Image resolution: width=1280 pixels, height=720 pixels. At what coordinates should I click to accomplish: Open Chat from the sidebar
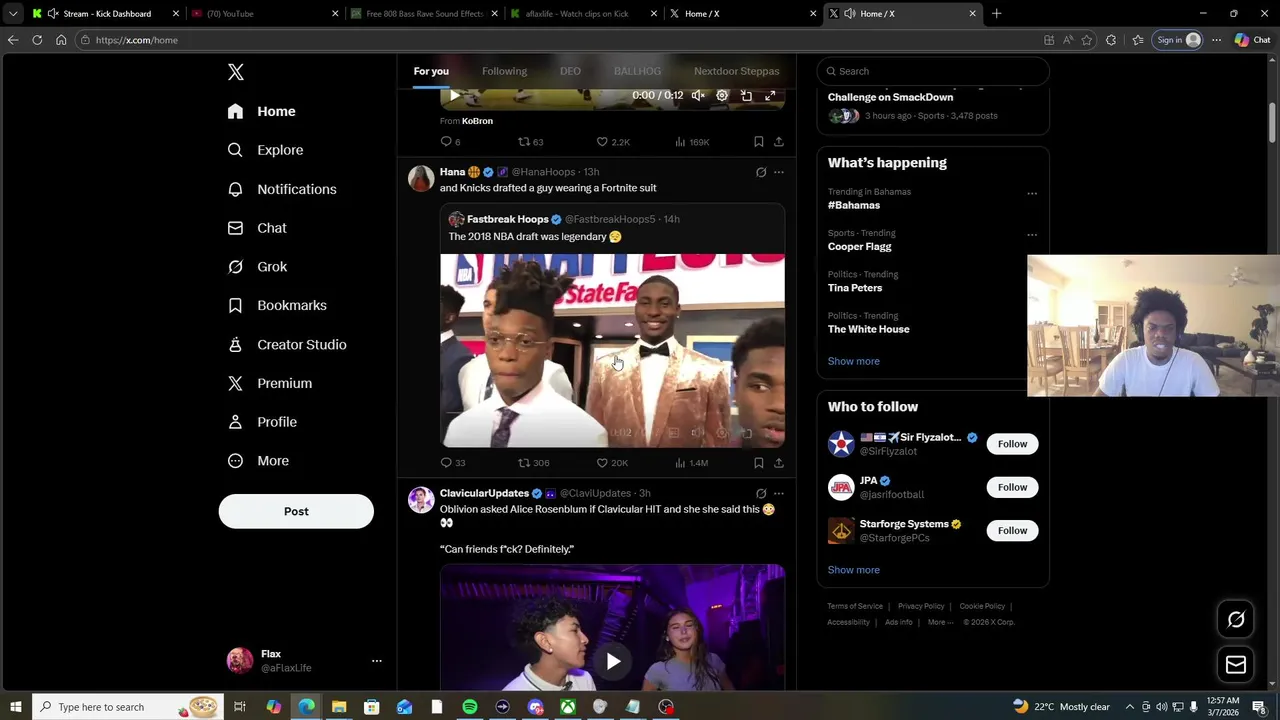point(257,228)
